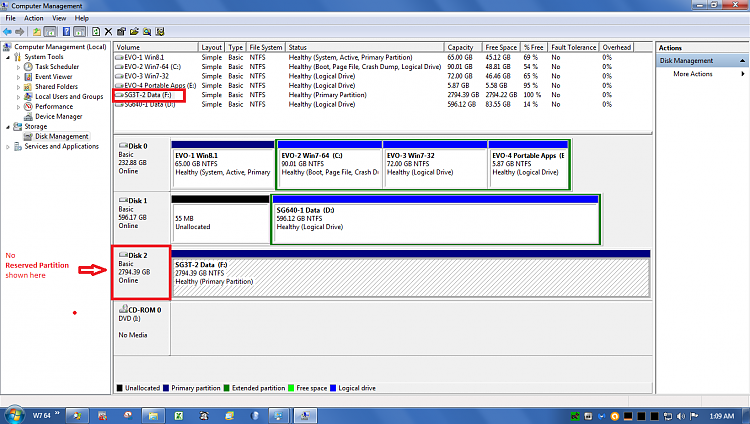Select EVO-4 Portable Apps partition block
Image resolution: width=750 pixels, height=424 pixels.
528,165
